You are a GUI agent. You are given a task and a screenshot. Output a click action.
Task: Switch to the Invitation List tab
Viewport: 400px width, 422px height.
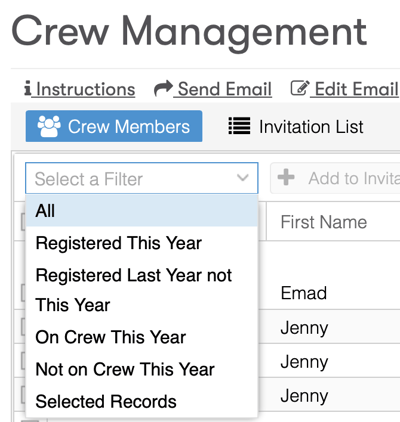point(296,126)
